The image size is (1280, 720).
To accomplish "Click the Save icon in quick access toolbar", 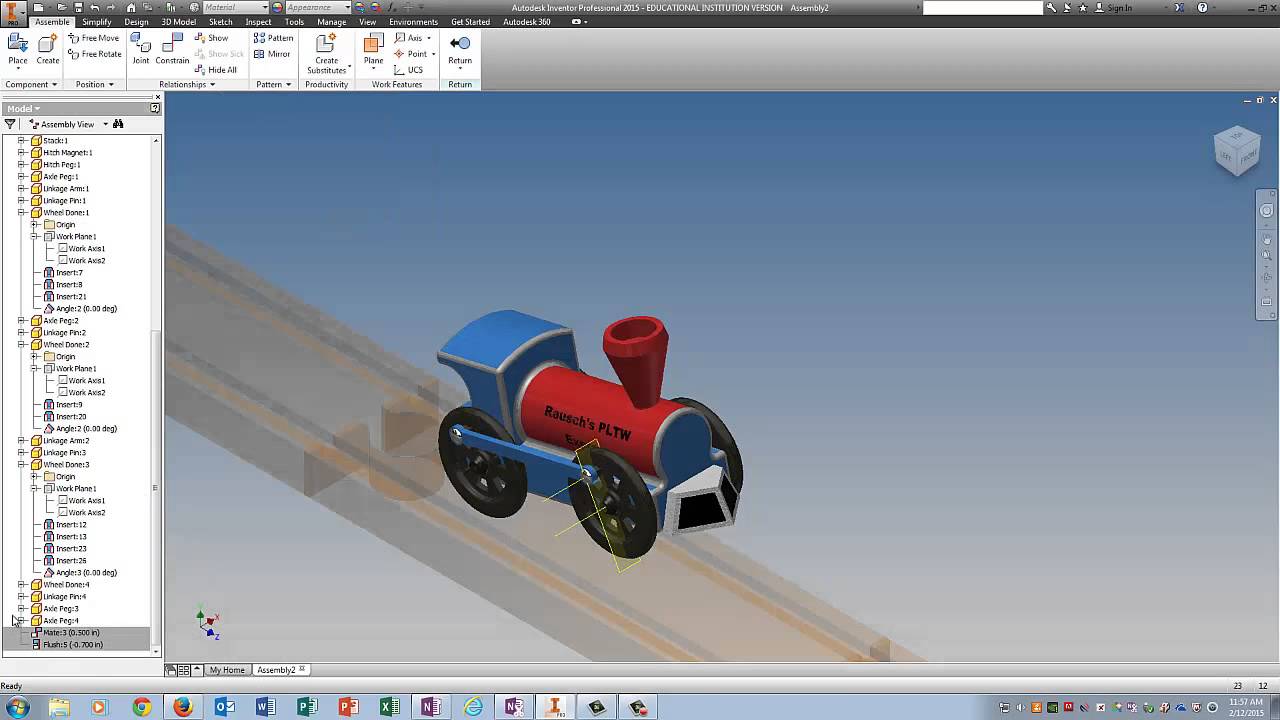I will 78,7.
